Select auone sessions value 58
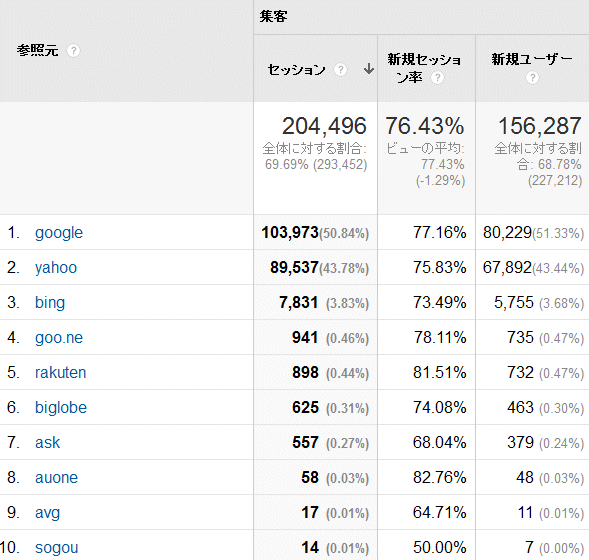The image size is (589, 560). [310, 477]
